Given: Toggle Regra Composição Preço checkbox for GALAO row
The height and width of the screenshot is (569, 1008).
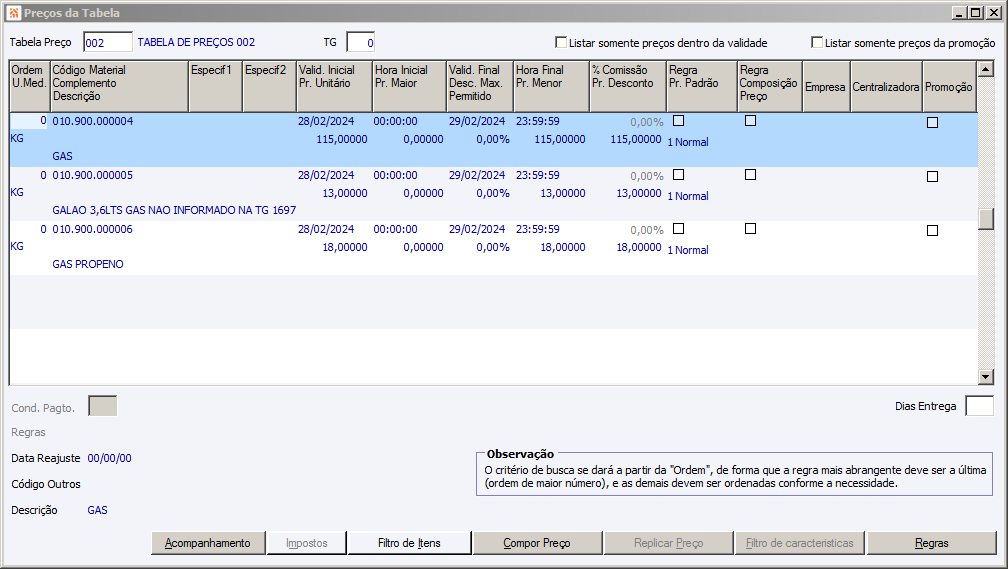Looking at the screenshot, I should [750, 175].
